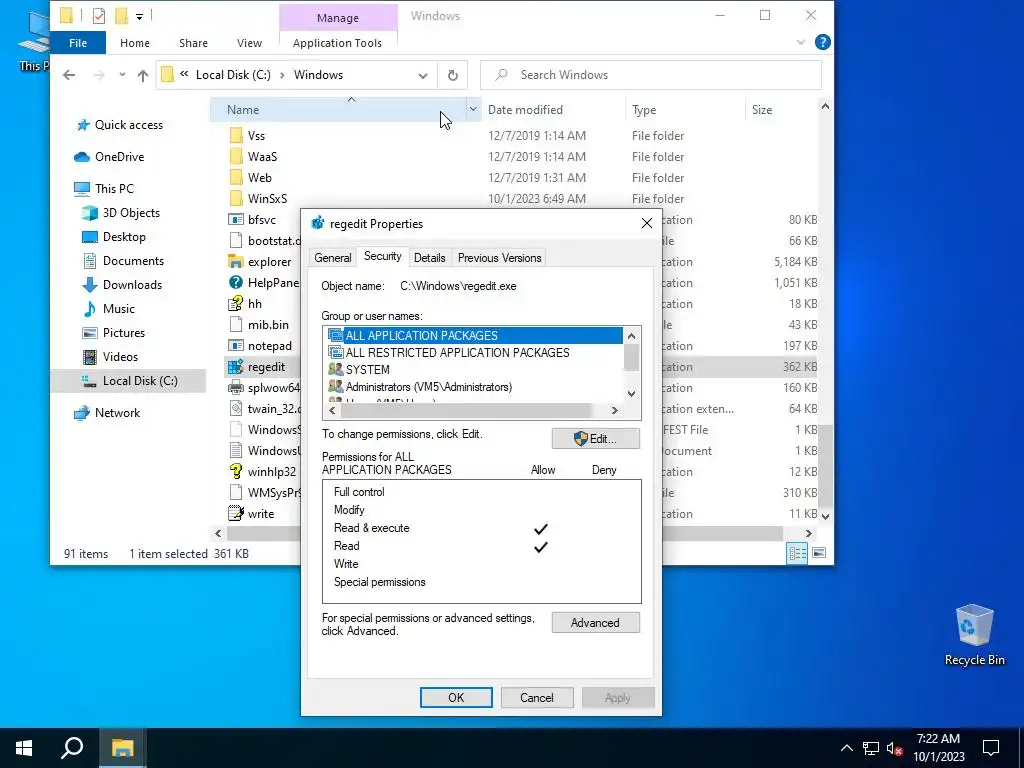Select Administrators (VM5\Administrators) entry
Image resolution: width=1024 pixels, height=768 pixels.
coord(475,387)
